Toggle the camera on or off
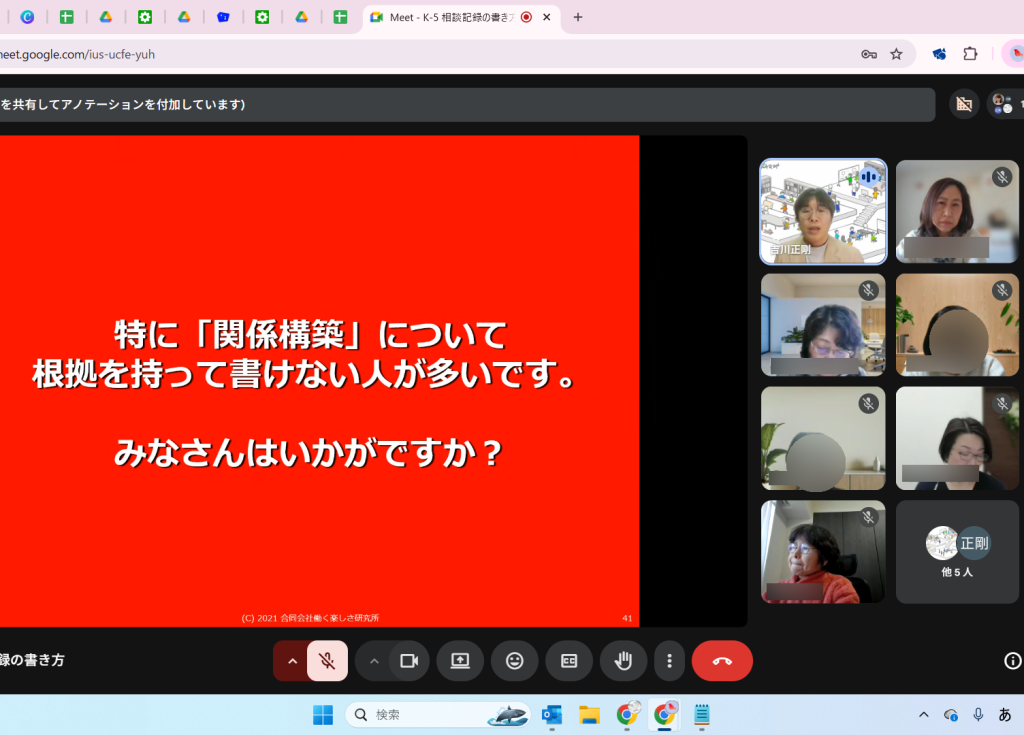 pos(408,661)
